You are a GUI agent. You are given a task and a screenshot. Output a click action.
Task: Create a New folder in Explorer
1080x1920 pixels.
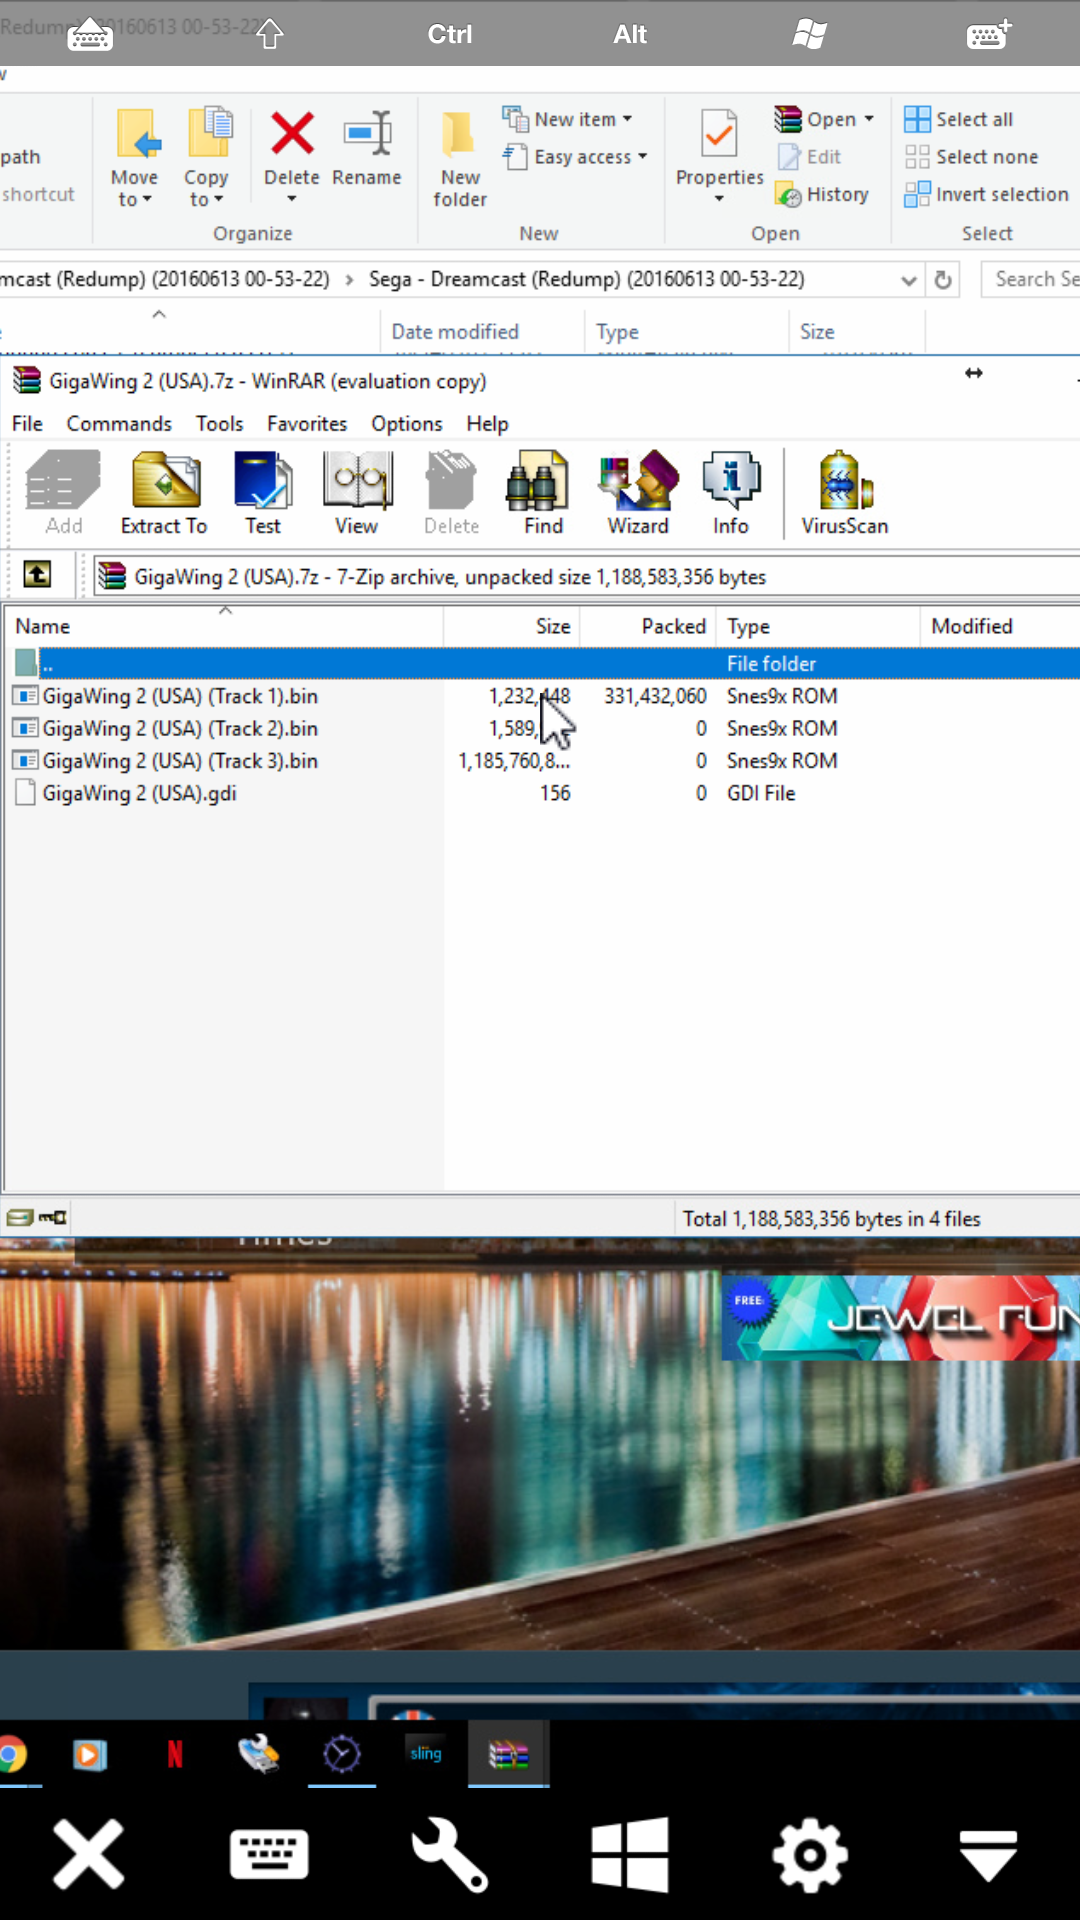(x=460, y=158)
